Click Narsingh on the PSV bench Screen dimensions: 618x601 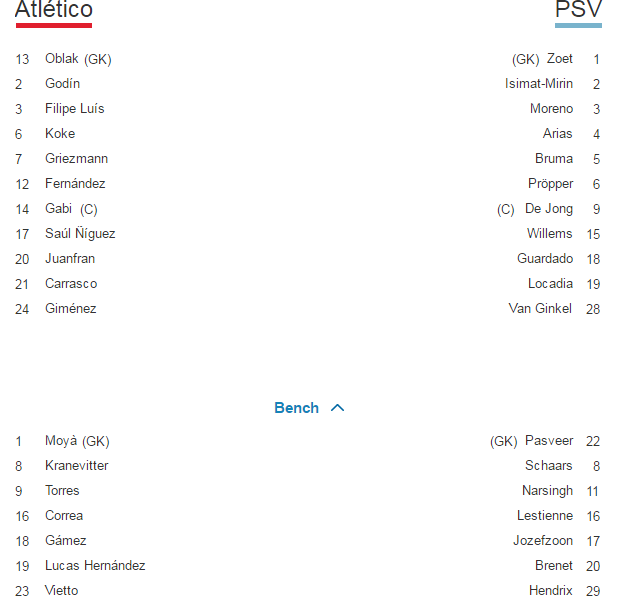547,491
